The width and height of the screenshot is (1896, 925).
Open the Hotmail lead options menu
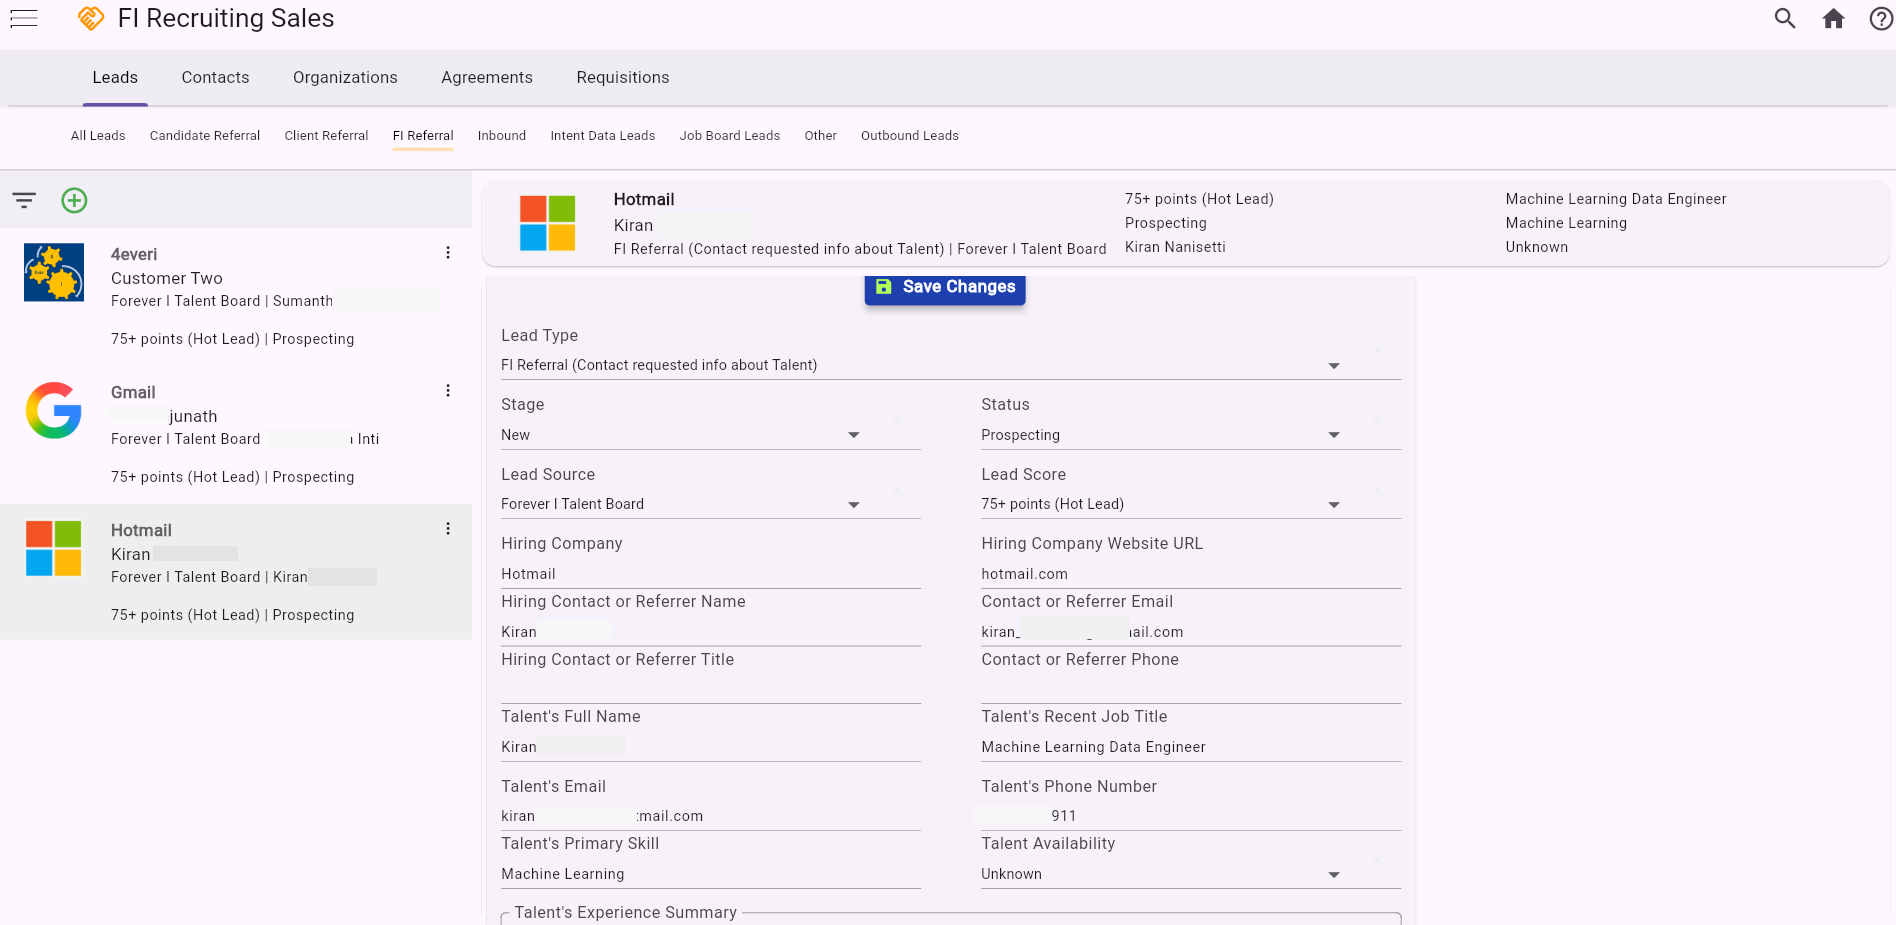coord(448,529)
